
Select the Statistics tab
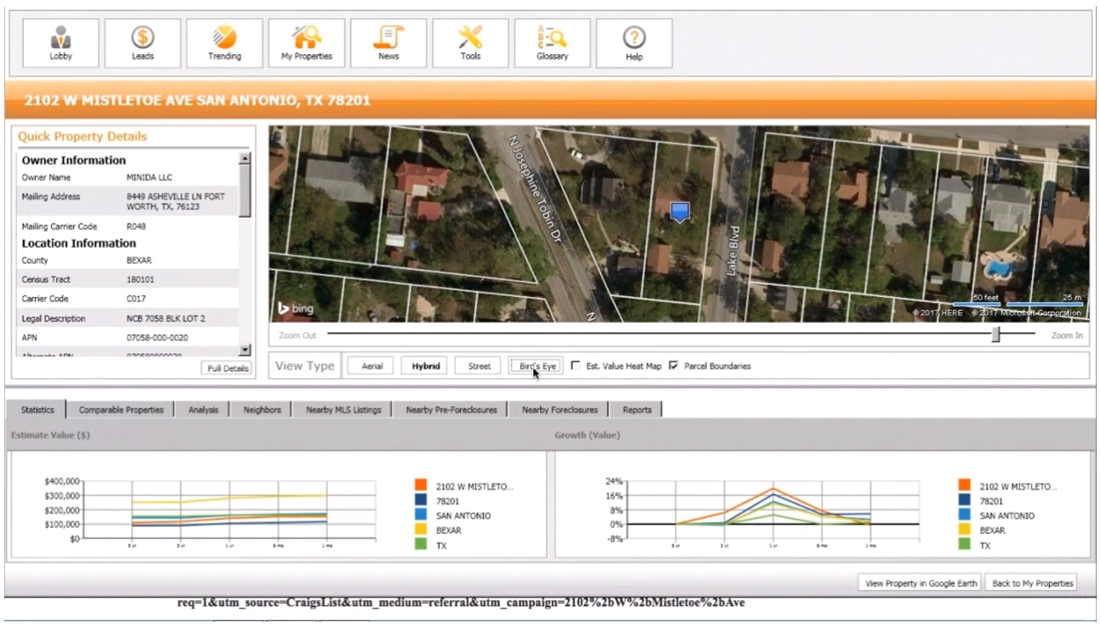click(37, 410)
